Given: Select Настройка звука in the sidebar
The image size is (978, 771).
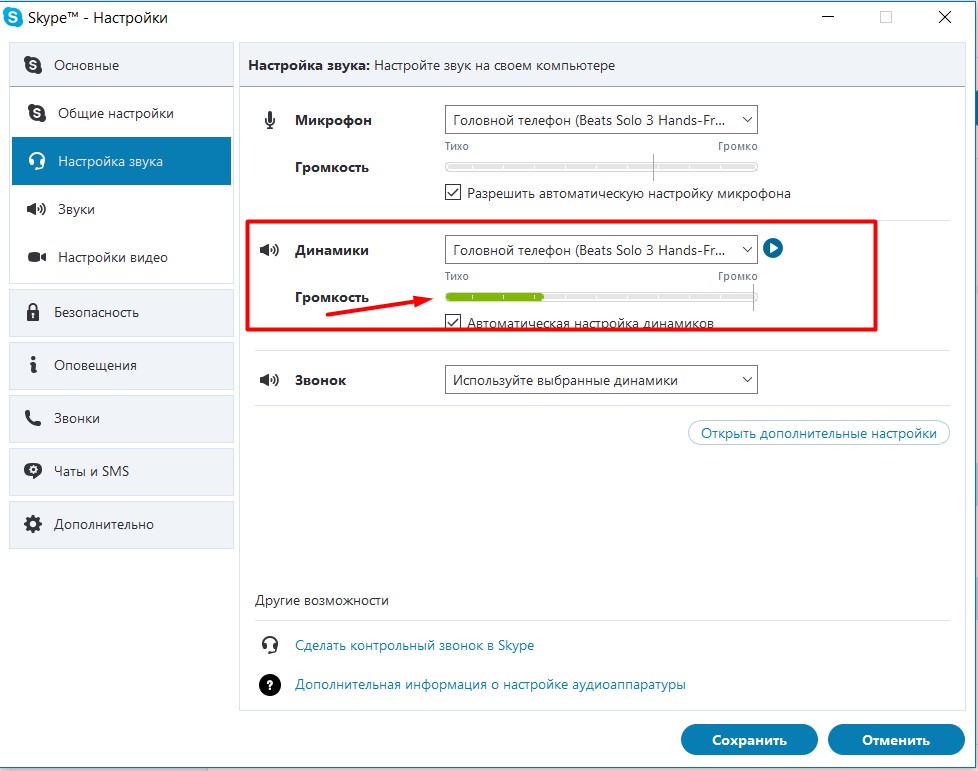Looking at the screenshot, I should (x=122, y=161).
